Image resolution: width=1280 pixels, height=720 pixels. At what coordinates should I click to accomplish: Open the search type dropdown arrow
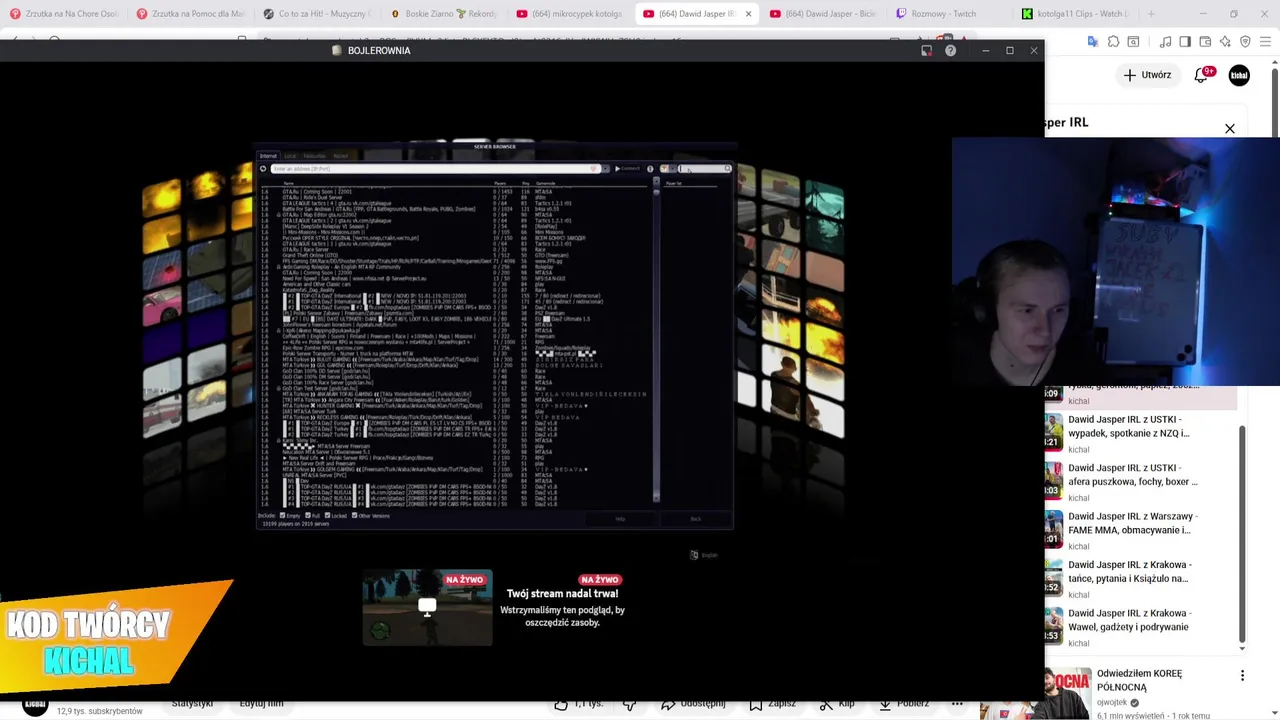tap(672, 168)
